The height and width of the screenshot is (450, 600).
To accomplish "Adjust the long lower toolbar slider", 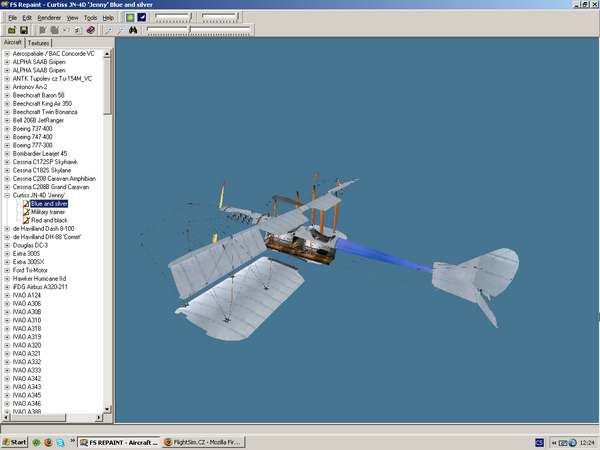I will coord(199,30).
